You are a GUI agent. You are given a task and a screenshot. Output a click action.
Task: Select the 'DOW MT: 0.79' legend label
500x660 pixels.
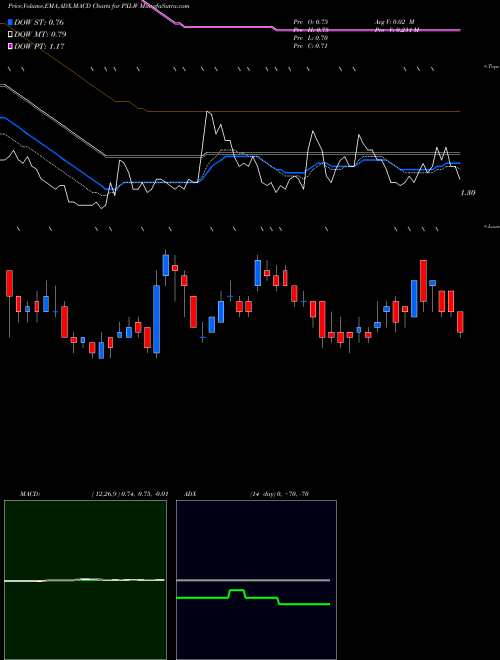click(40, 35)
